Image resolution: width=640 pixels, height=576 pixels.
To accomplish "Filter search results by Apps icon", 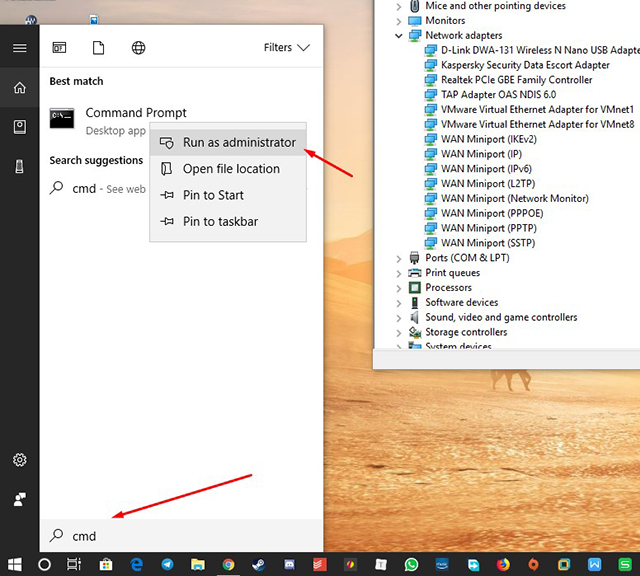I will pyautogui.click(x=60, y=48).
